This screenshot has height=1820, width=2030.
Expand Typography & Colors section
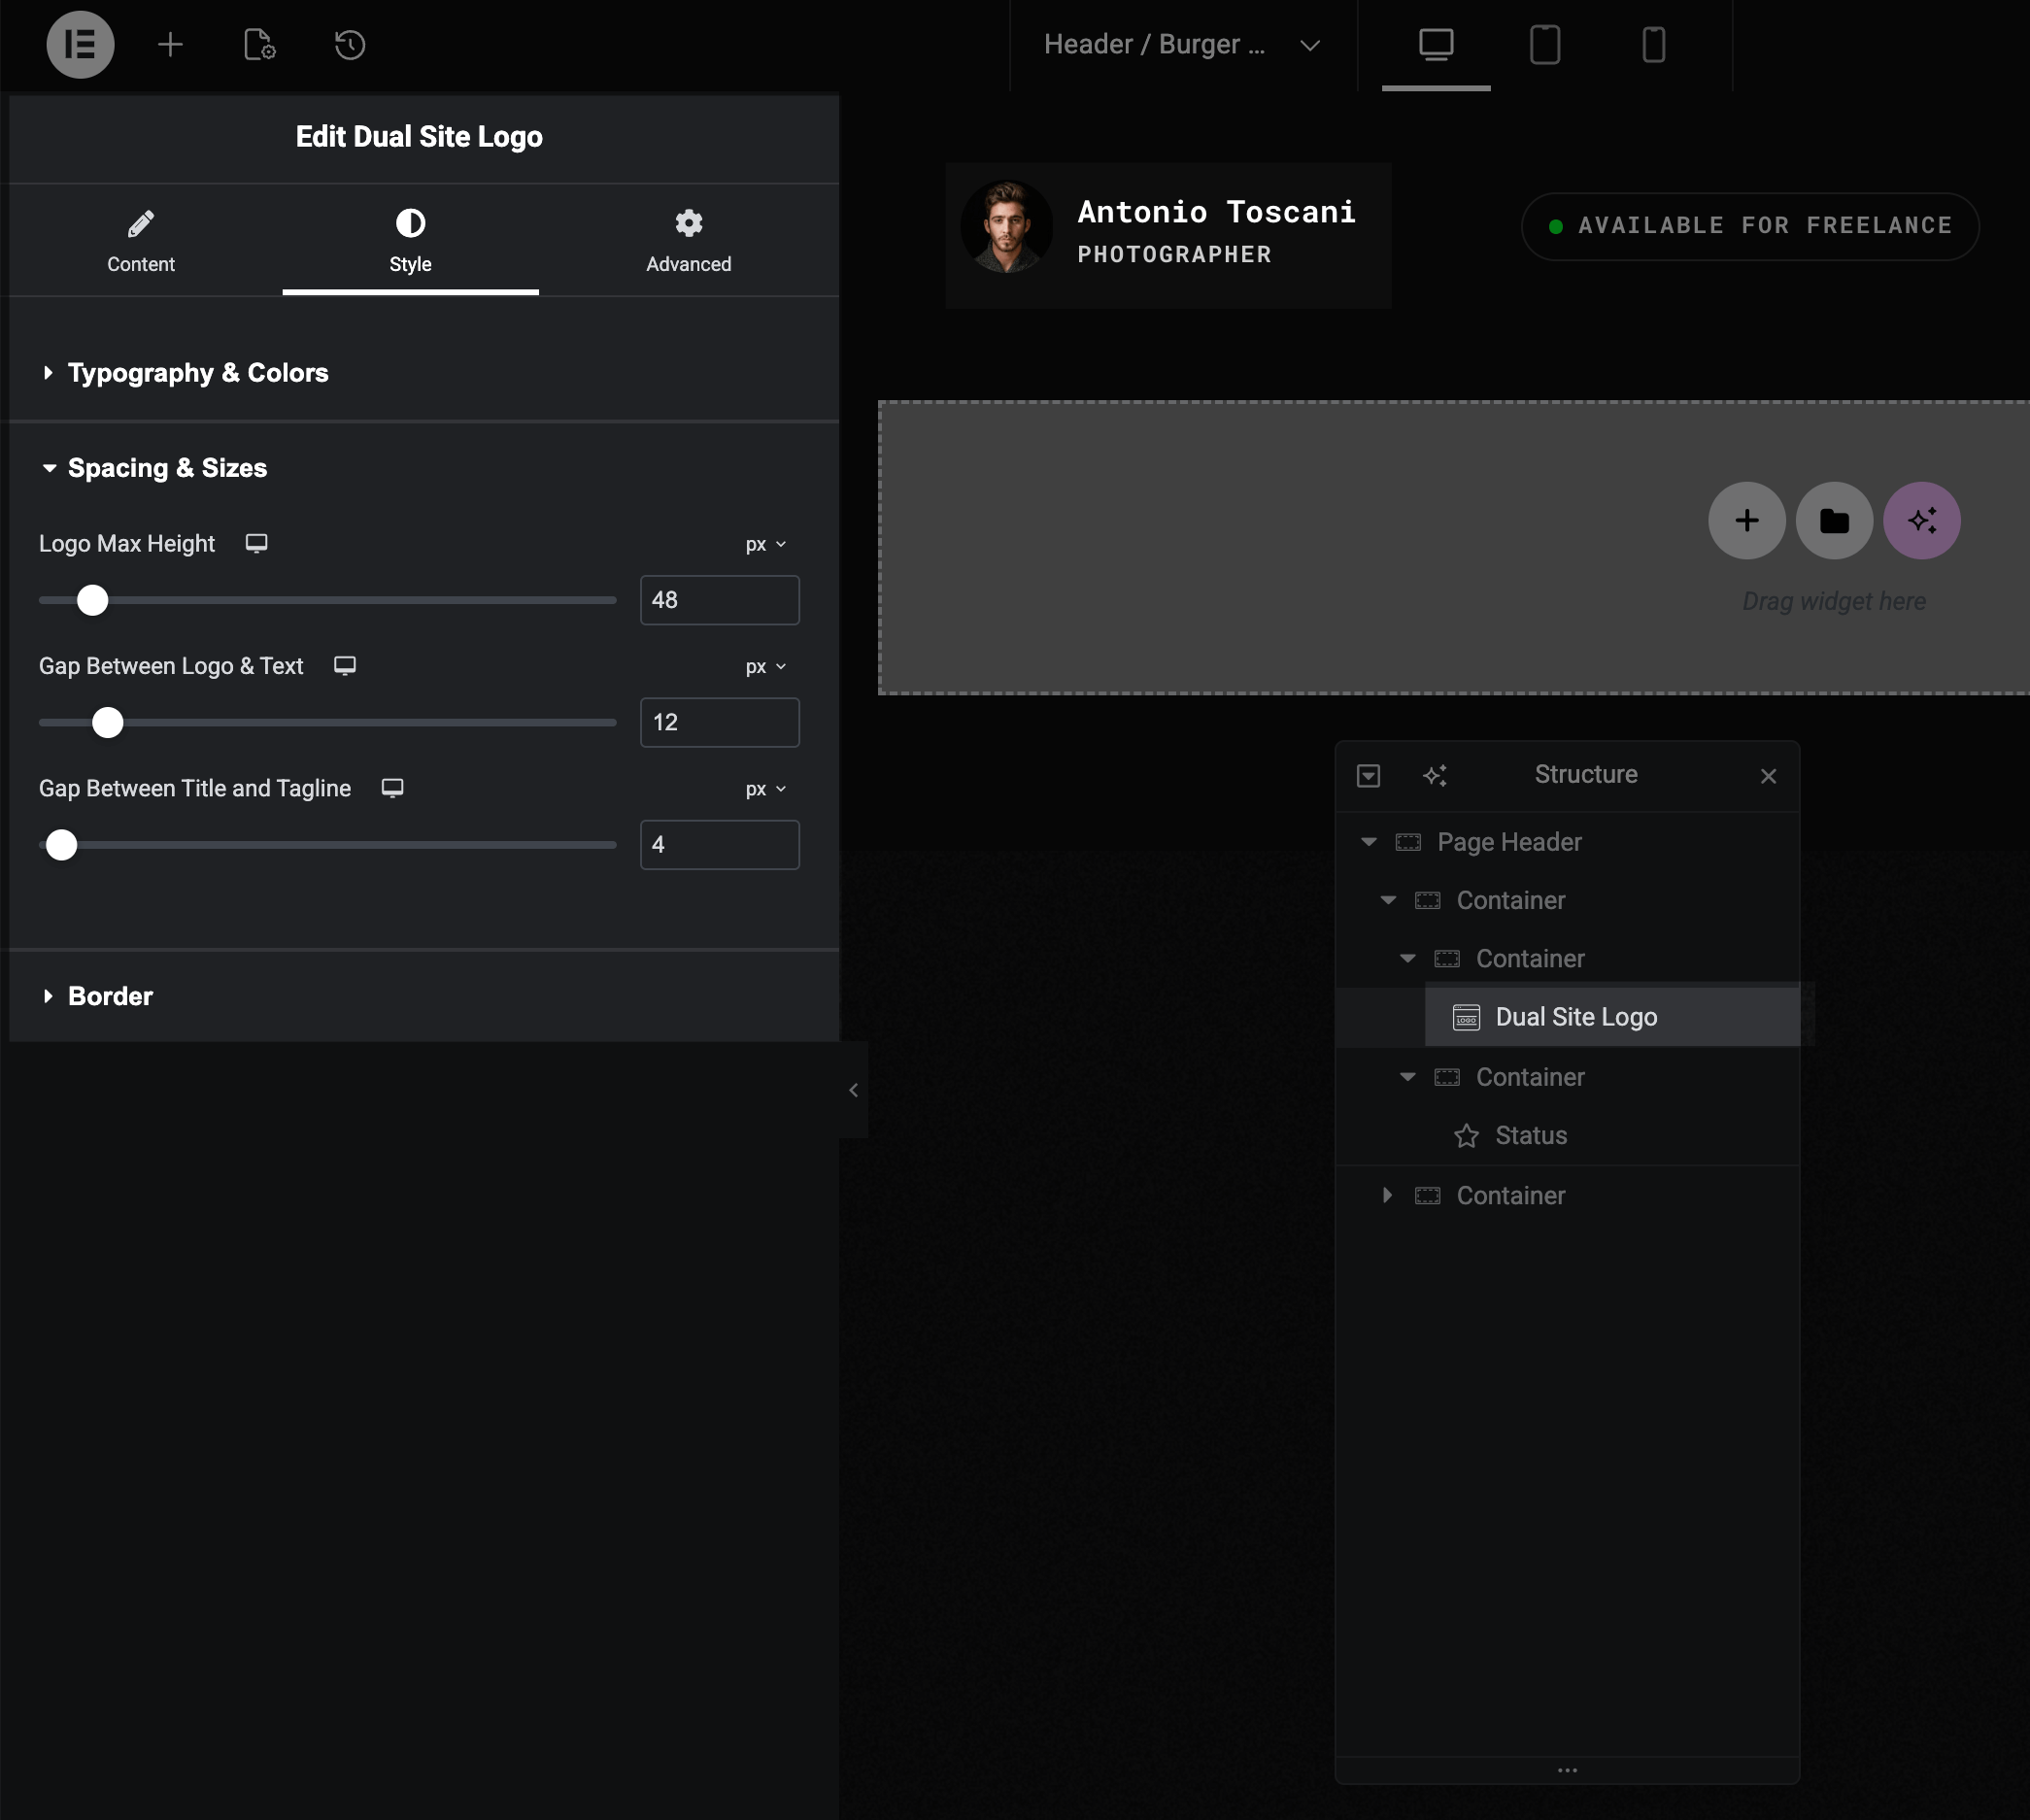(x=198, y=373)
